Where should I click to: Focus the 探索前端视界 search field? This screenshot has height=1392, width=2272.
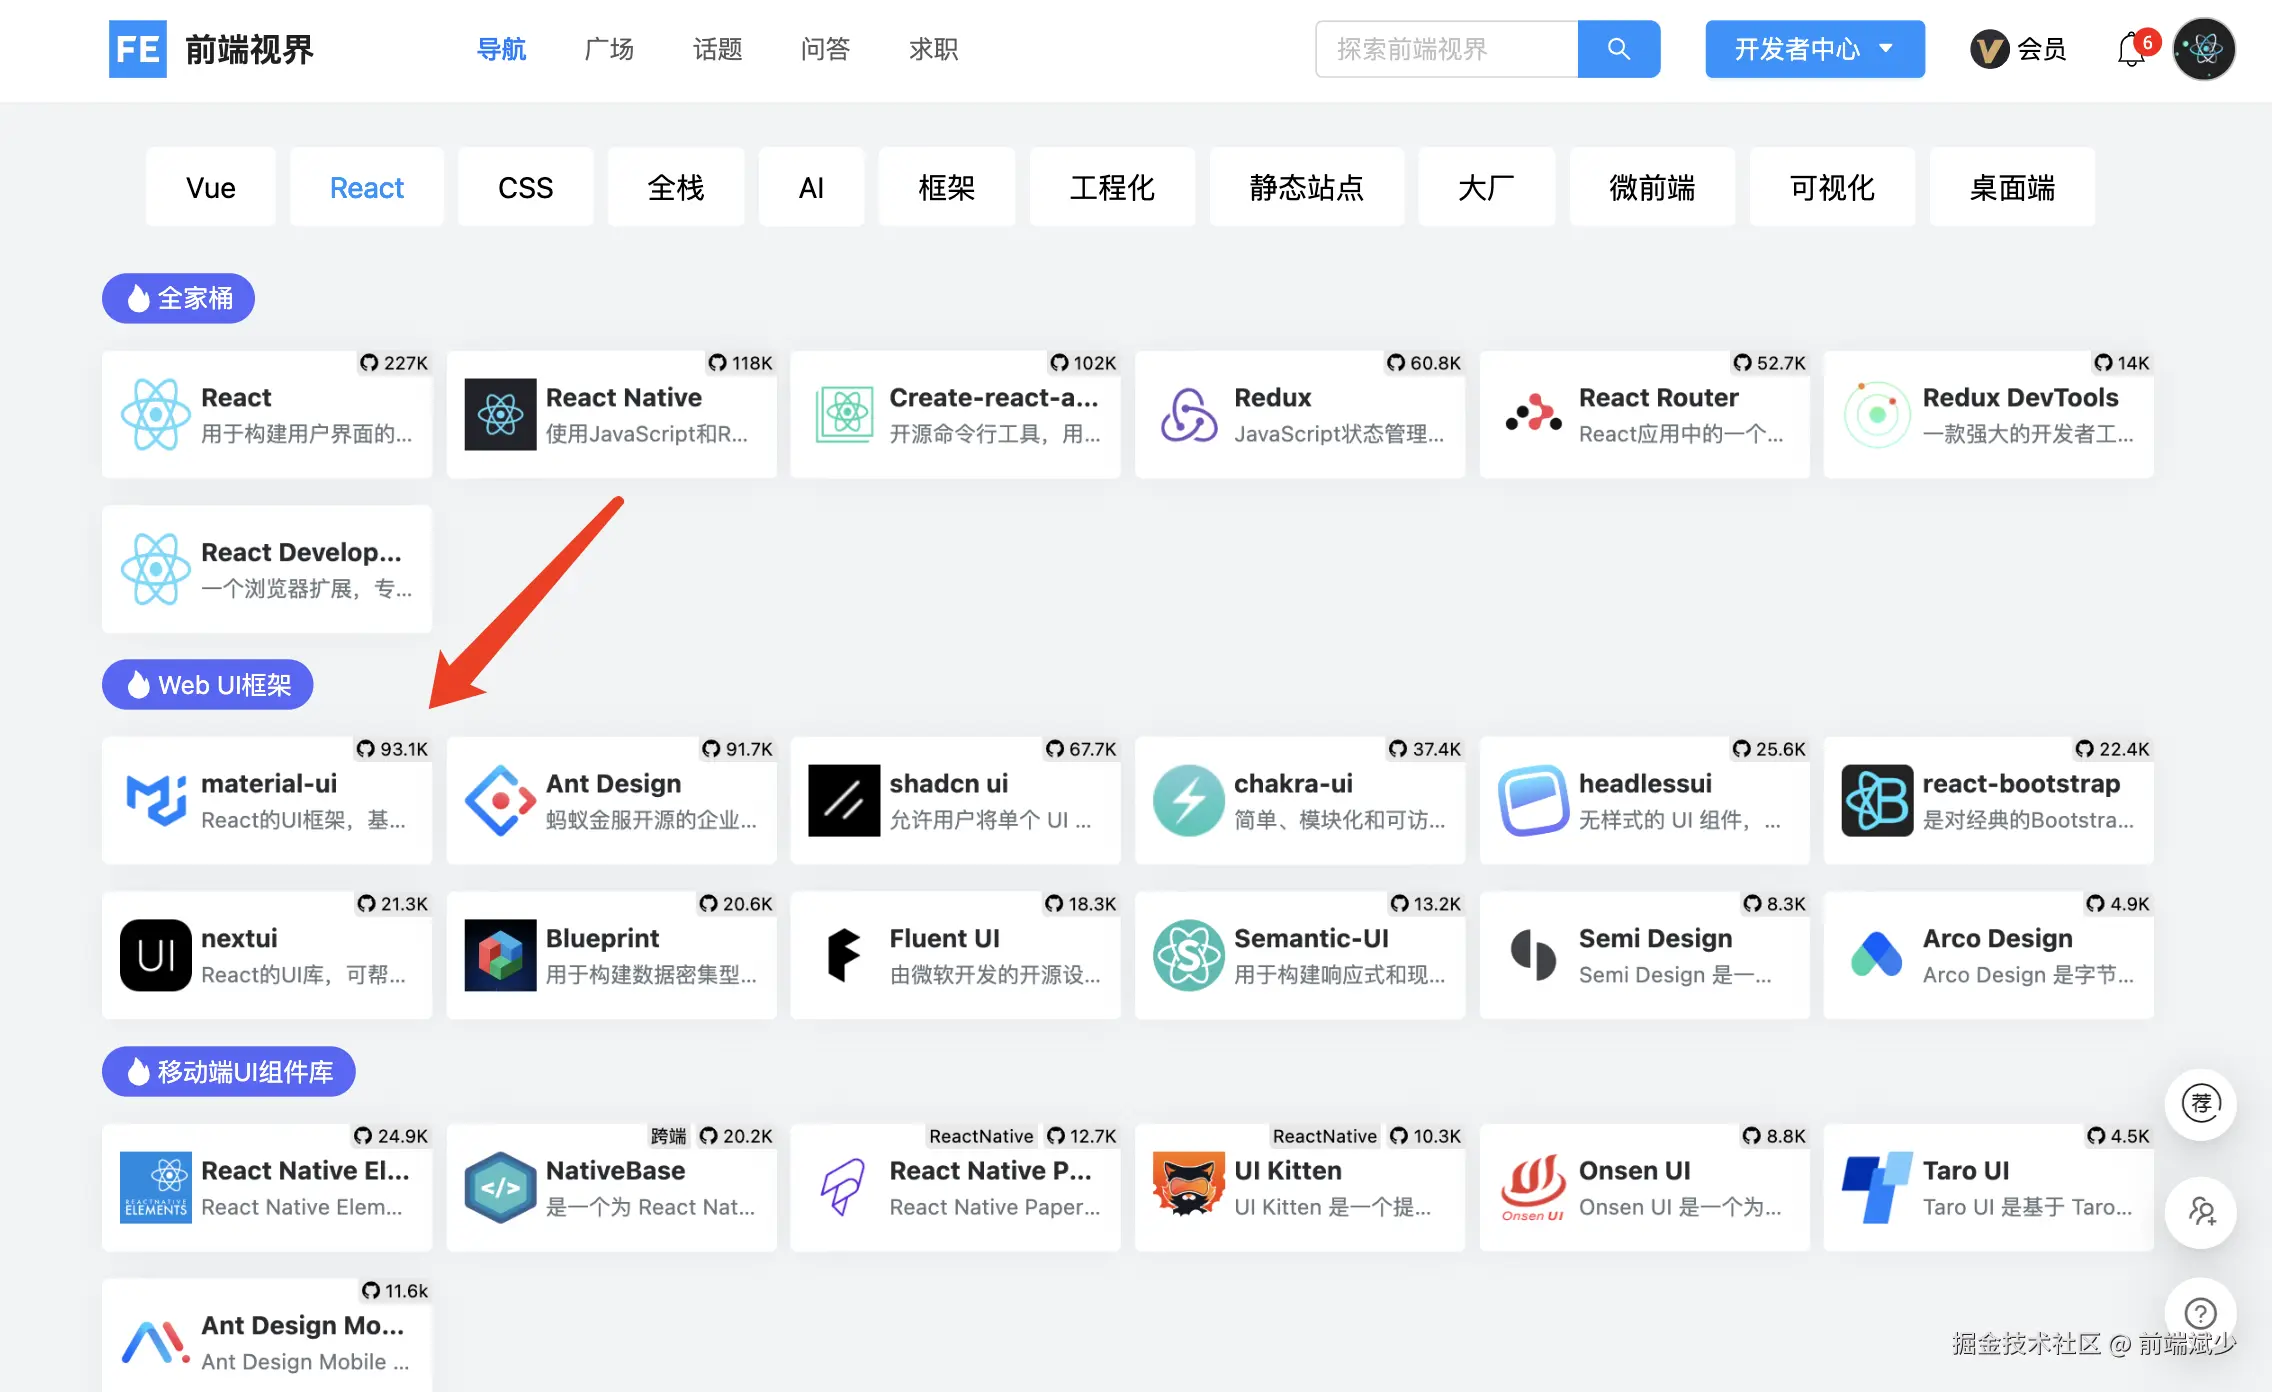(1446, 49)
